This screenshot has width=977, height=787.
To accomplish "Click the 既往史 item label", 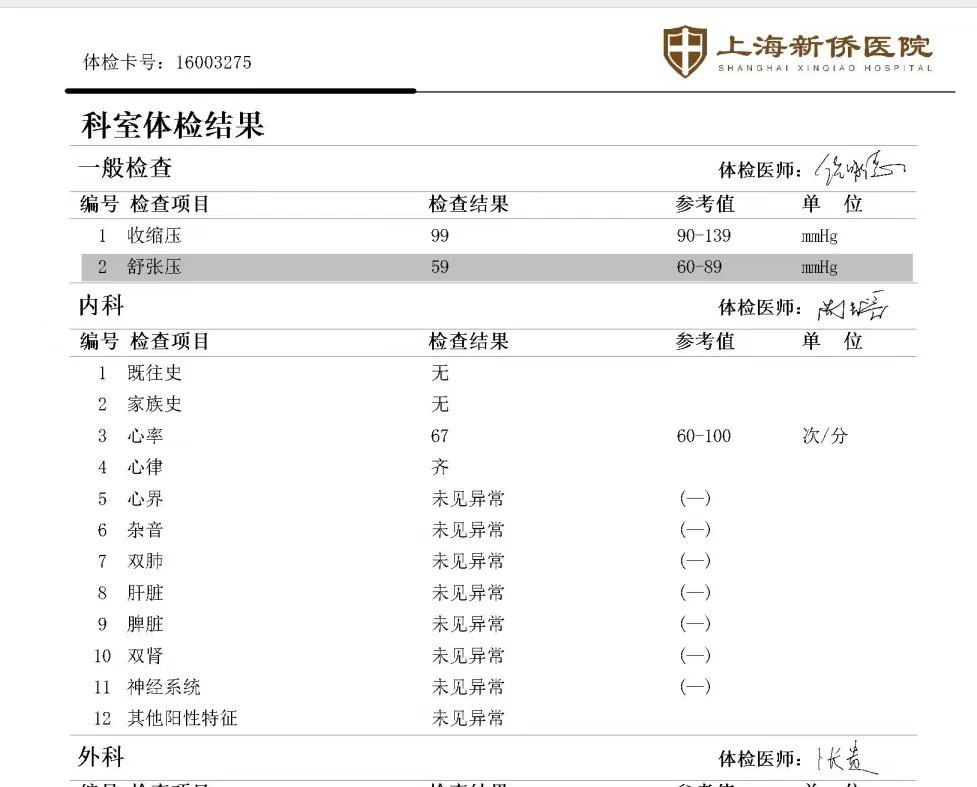I will [x=154, y=373].
